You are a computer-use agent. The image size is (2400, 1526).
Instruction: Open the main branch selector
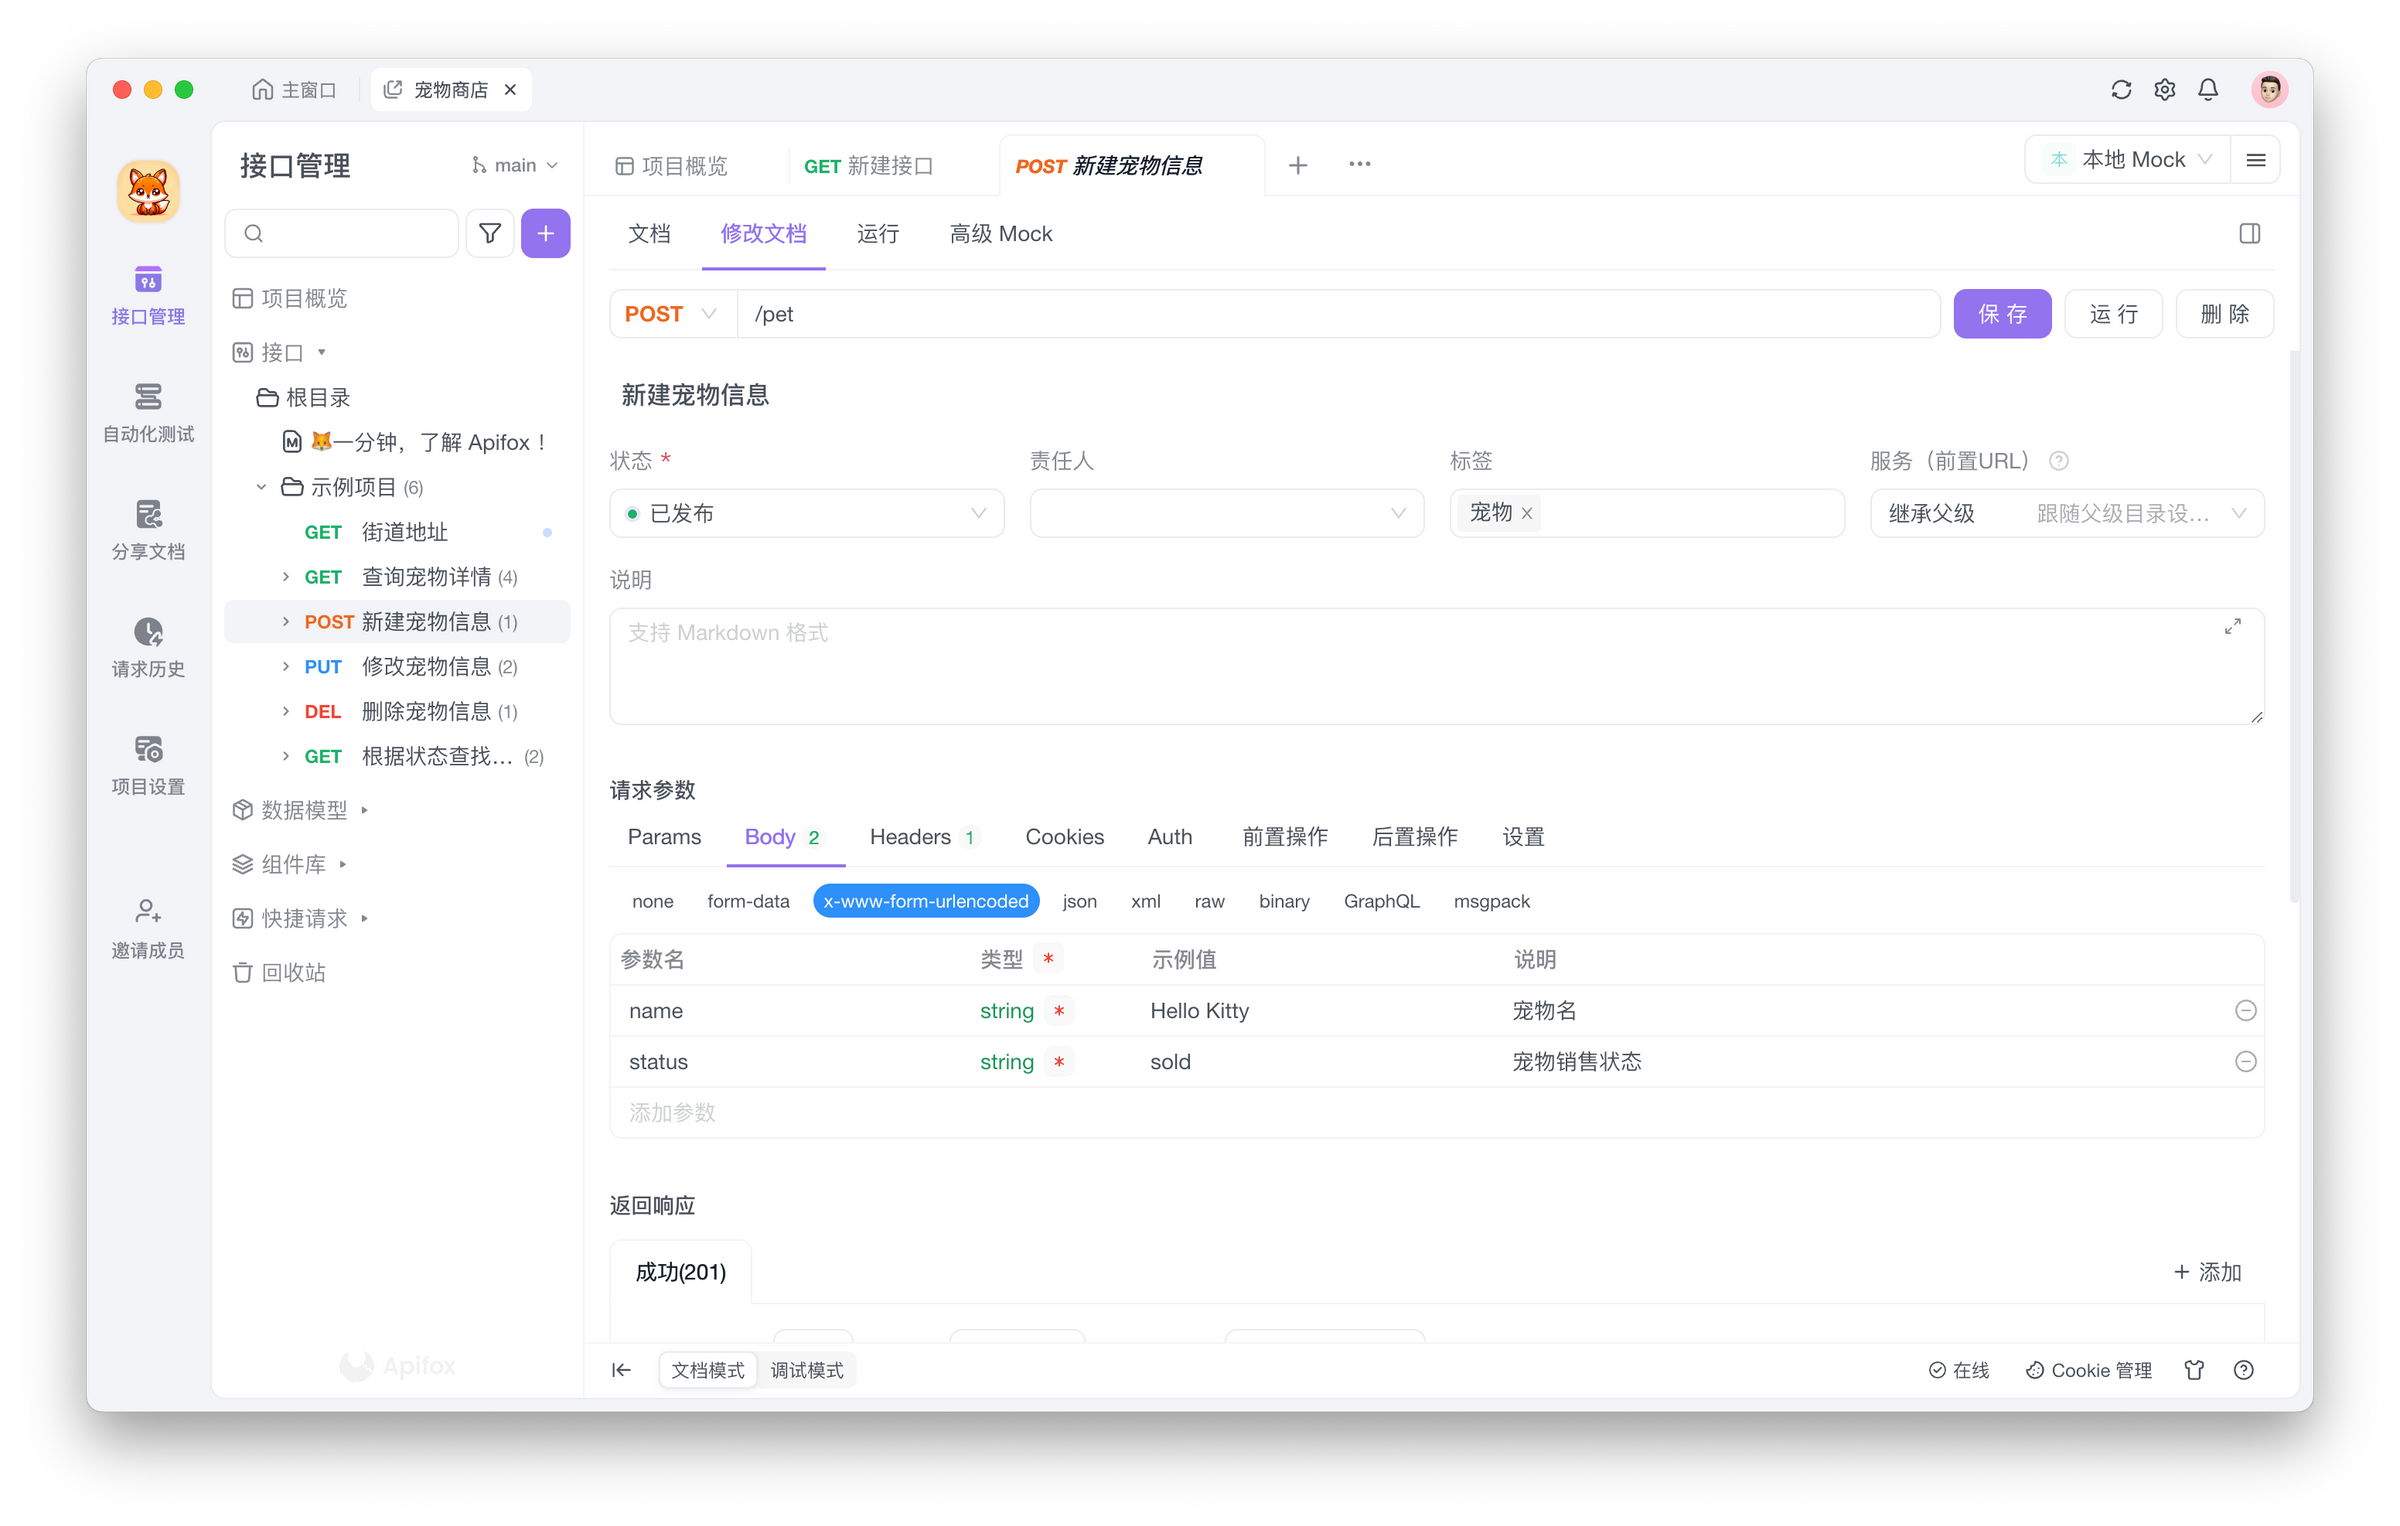pyautogui.click(x=513, y=164)
